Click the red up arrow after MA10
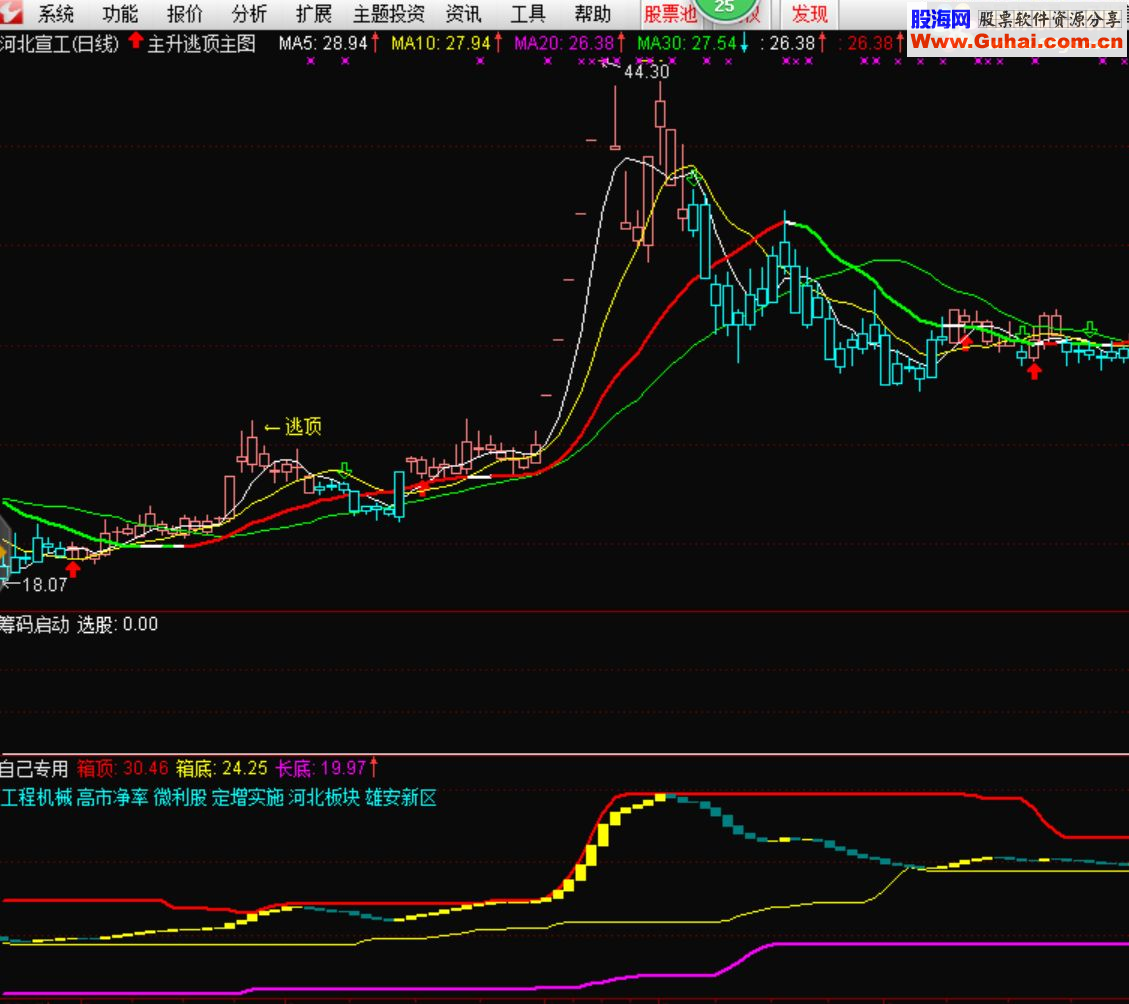The height and width of the screenshot is (1004, 1129). point(498,44)
